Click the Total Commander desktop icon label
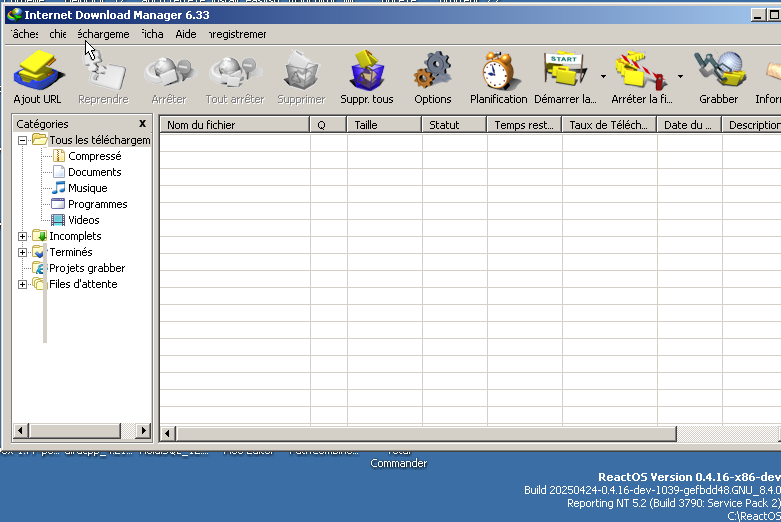781x522 pixels. click(x=398, y=458)
